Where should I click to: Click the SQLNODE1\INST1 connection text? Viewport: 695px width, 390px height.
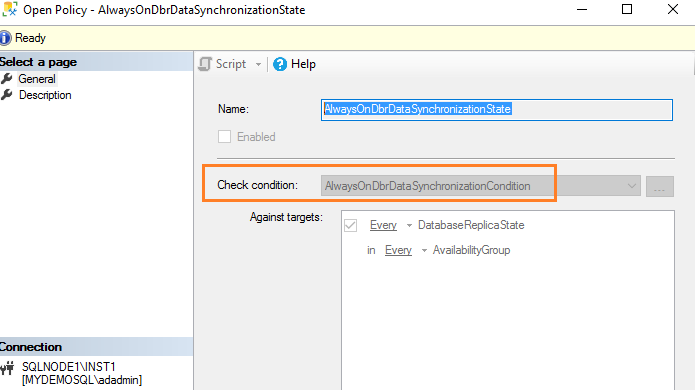(x=69, y=367)
